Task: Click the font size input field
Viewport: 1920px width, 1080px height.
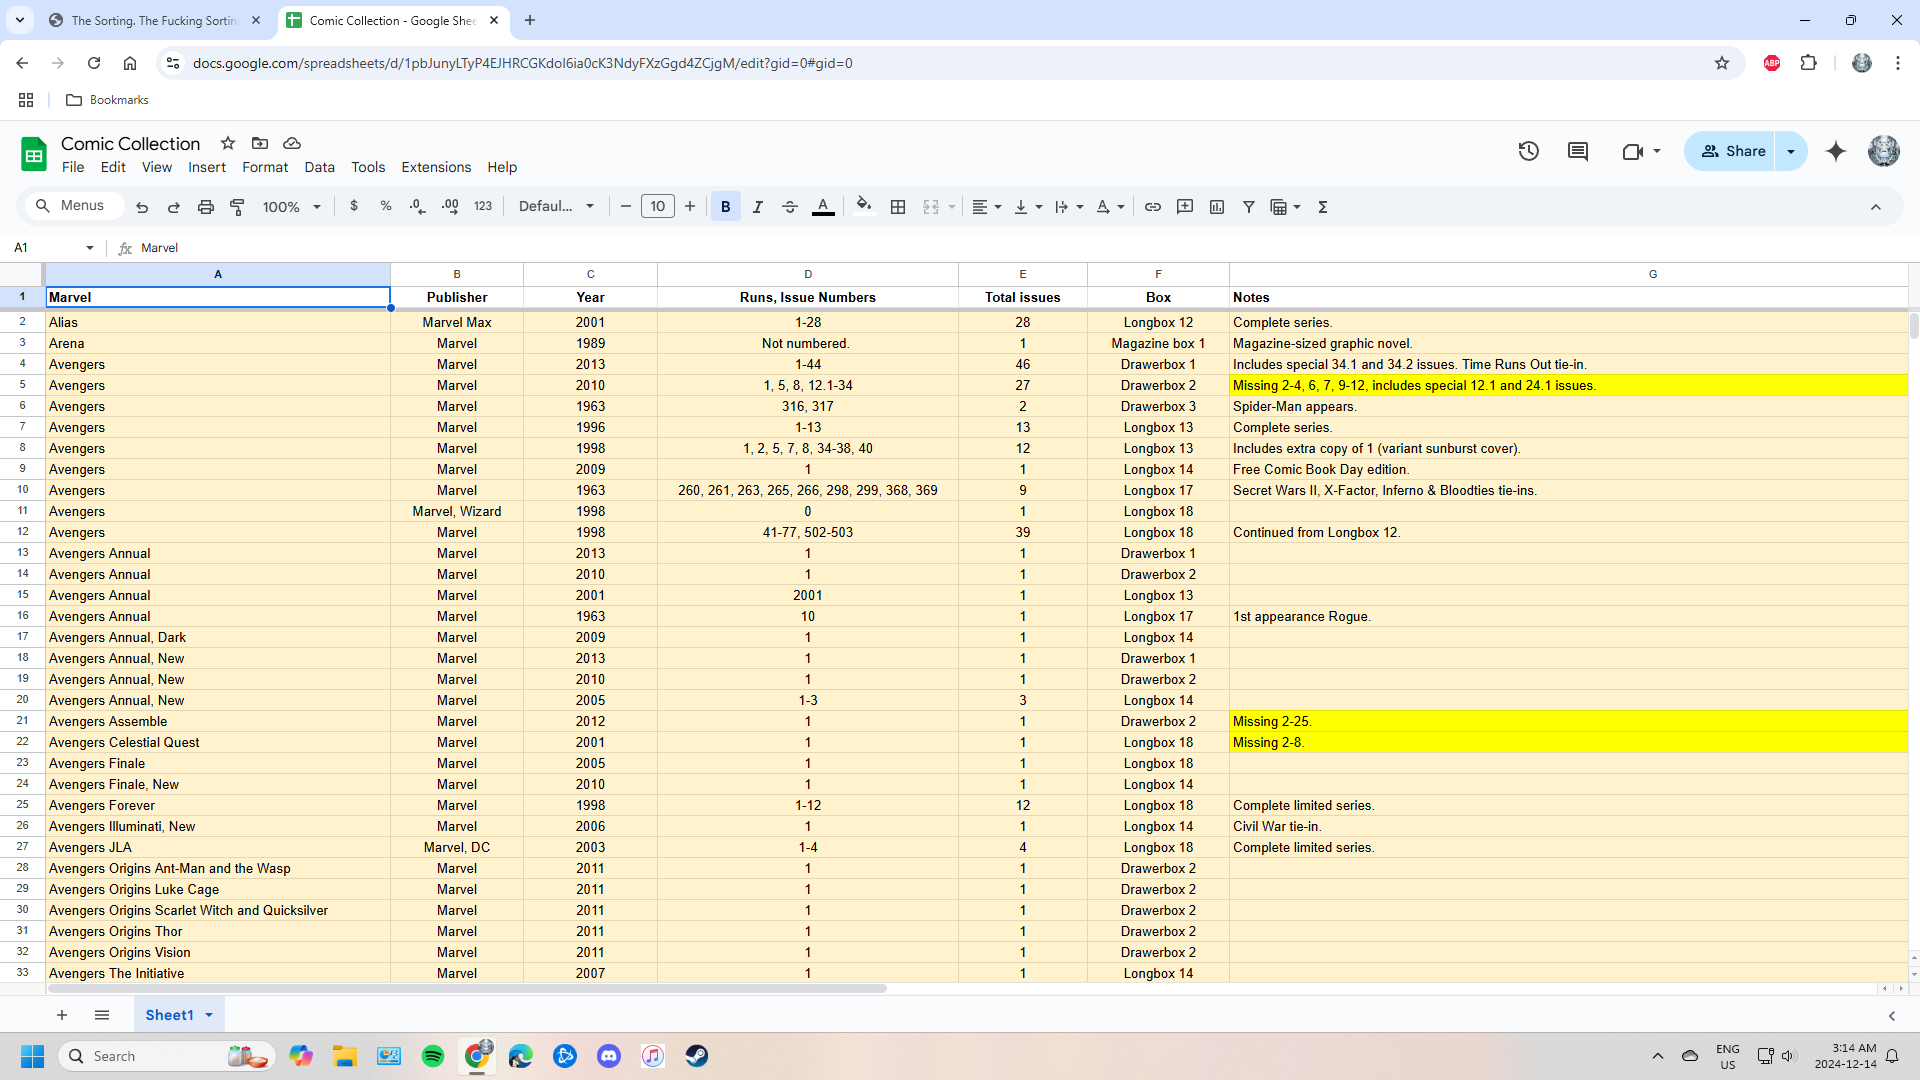Action: (658, 206)
